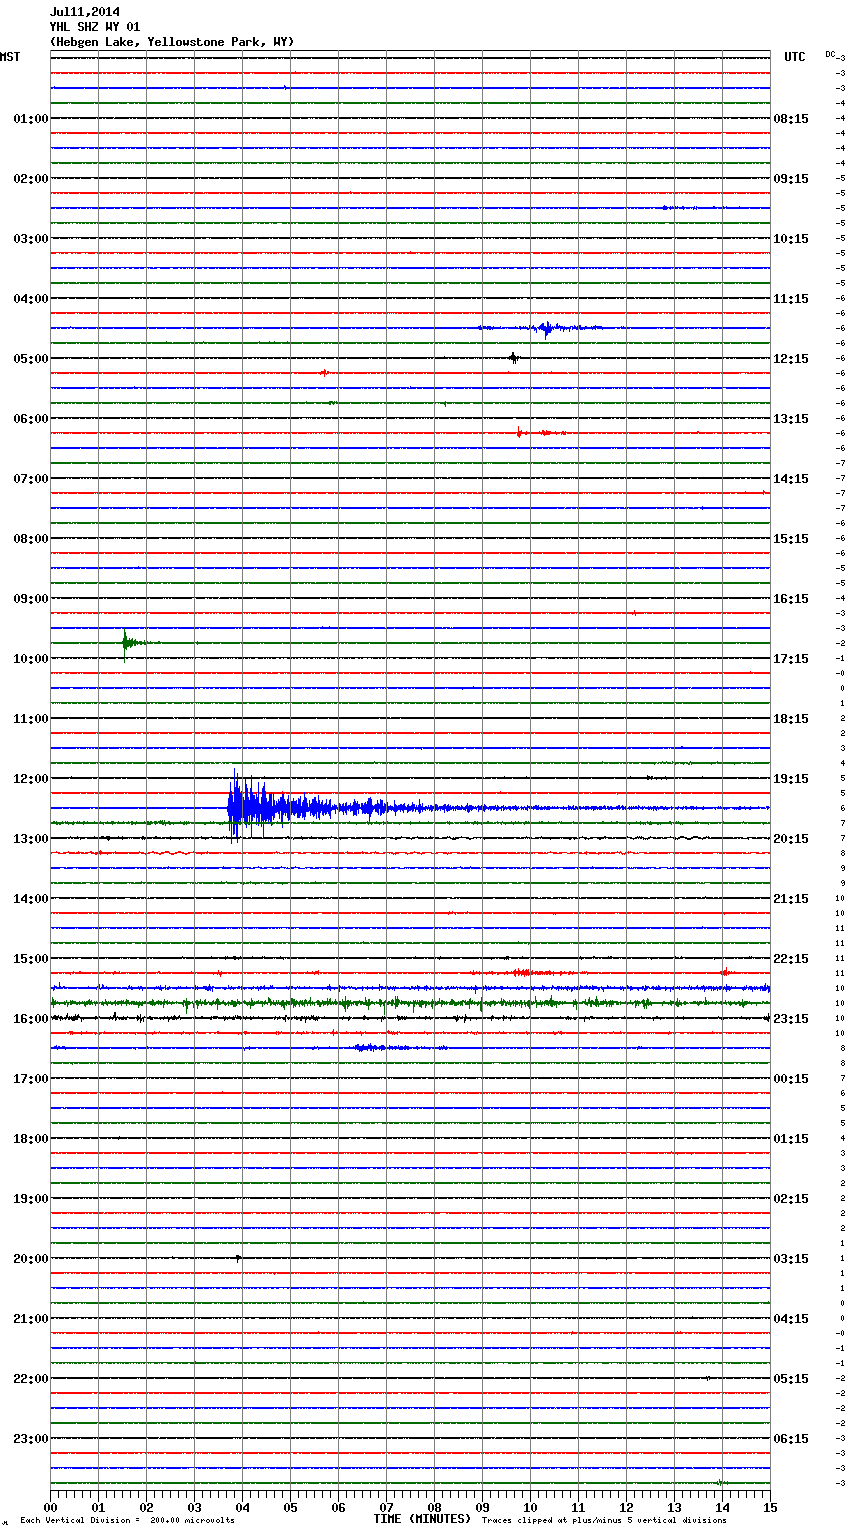850x1534 pixels.
Task: Select the 20:00 MST row label
Action: pos(30,1259)
